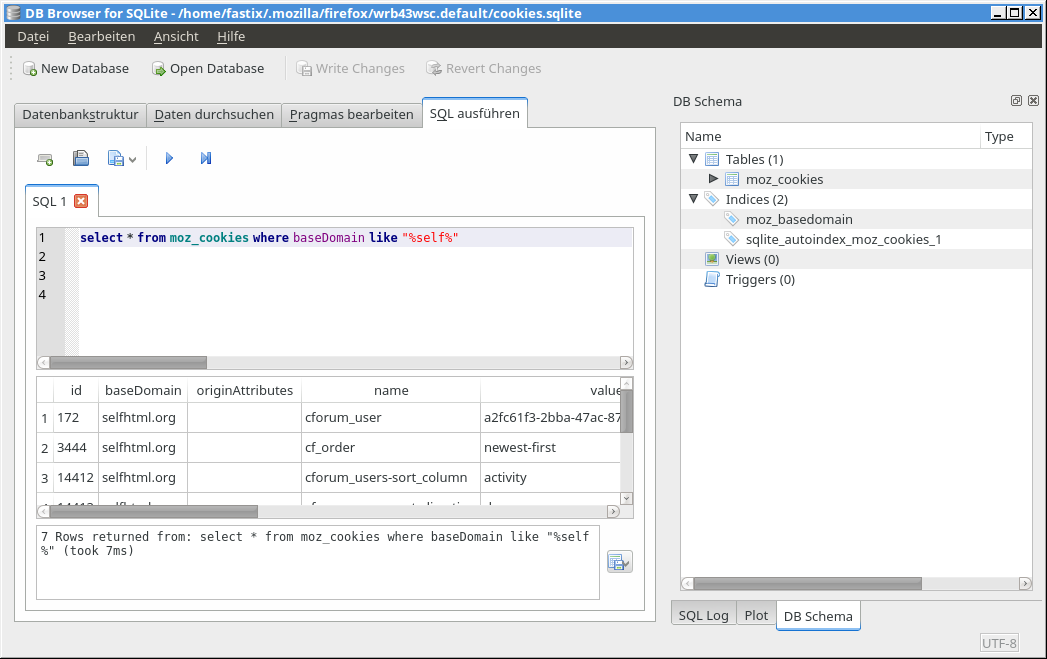Image resolution: width=1047 pixels, height=659 pixels.
Task: Click into the SQL query editor
Action: [340, 290]
